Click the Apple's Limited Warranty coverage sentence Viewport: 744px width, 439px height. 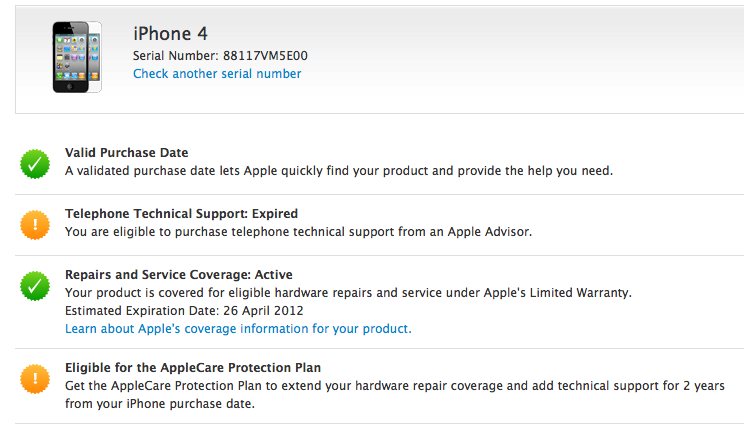pyautogui.click(x=348, y=292)
